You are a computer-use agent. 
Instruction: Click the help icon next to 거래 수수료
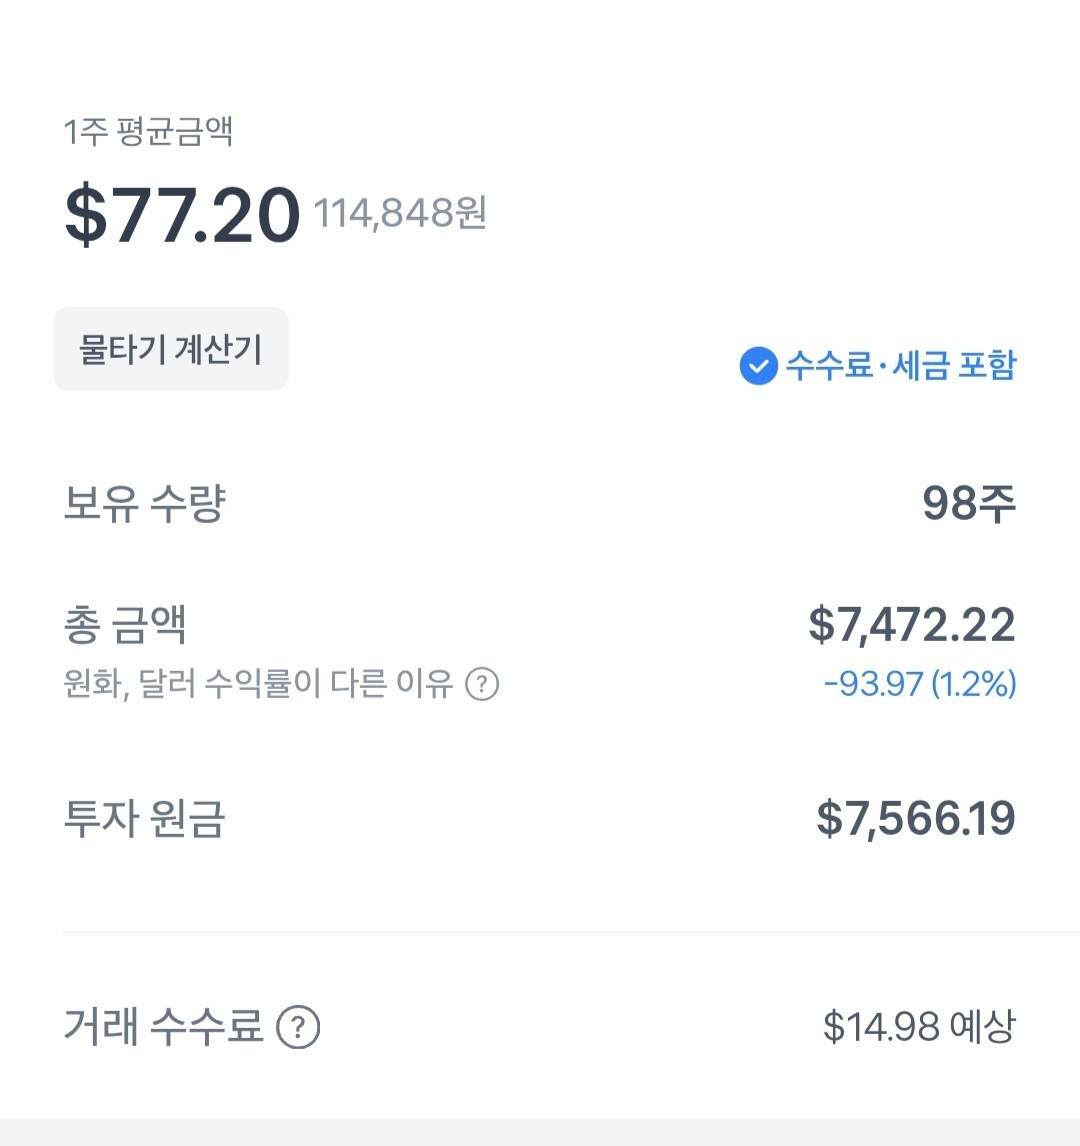(298, 1027)
